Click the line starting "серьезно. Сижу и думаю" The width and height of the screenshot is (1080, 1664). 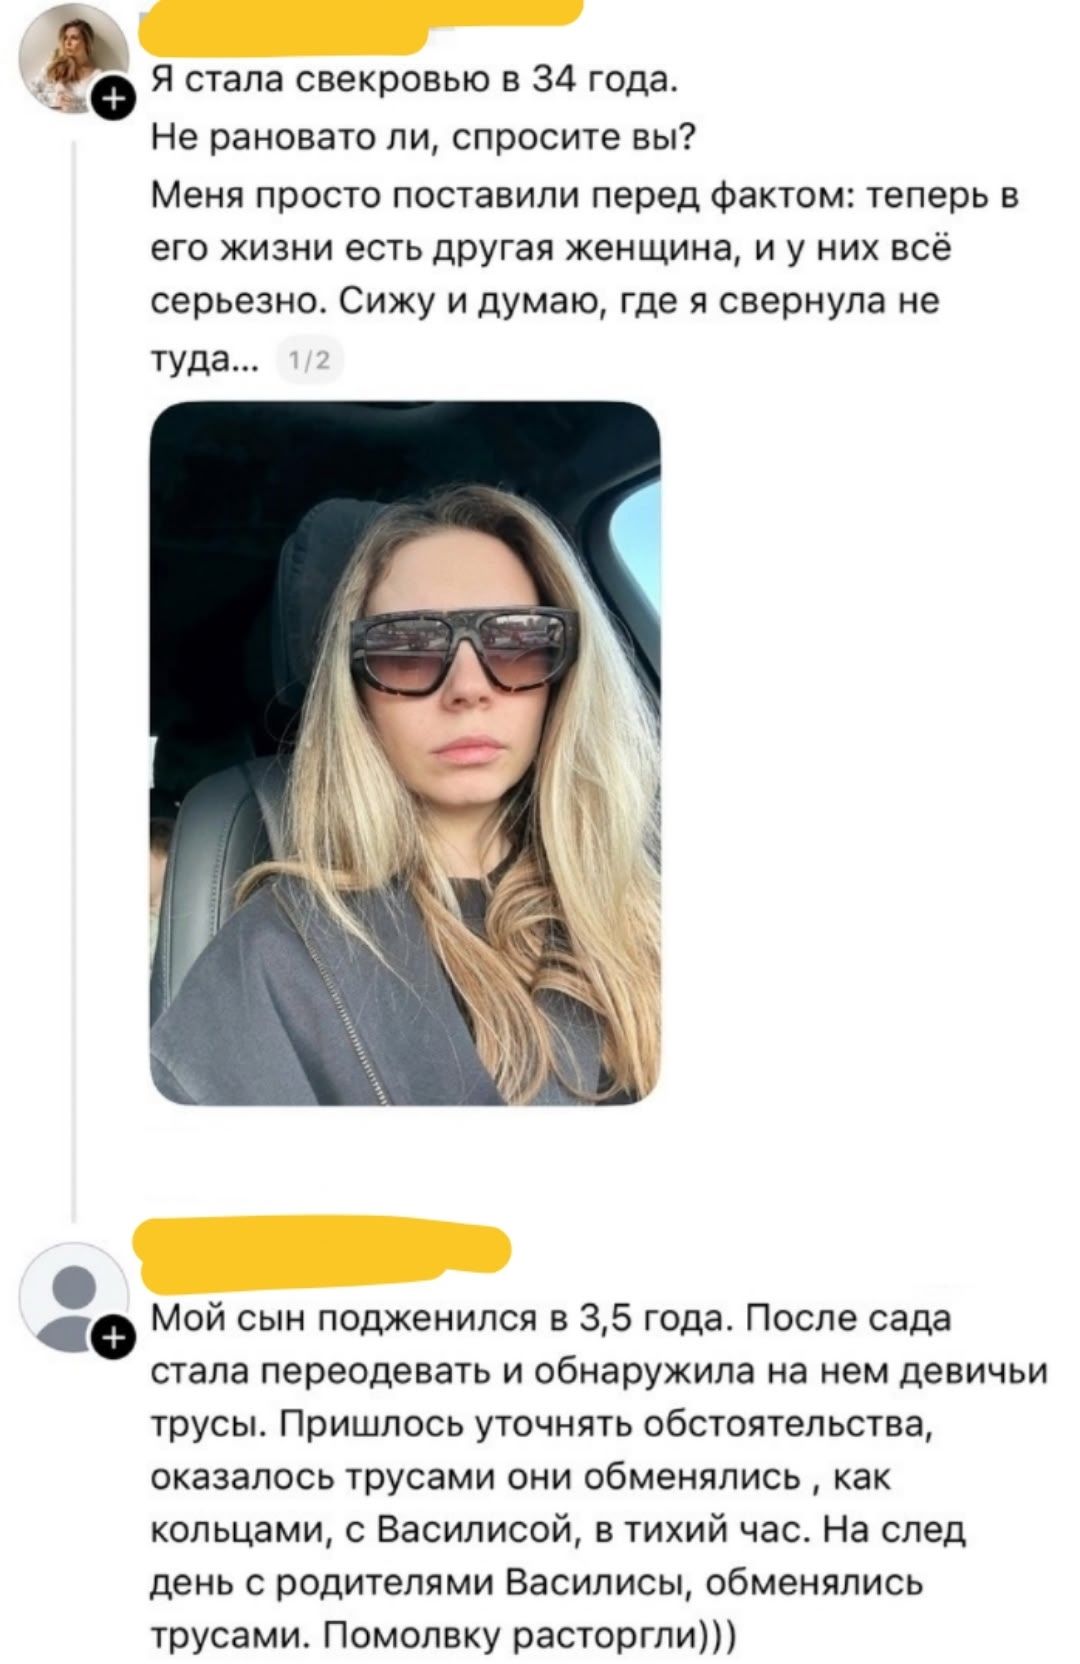click(545, 301)
